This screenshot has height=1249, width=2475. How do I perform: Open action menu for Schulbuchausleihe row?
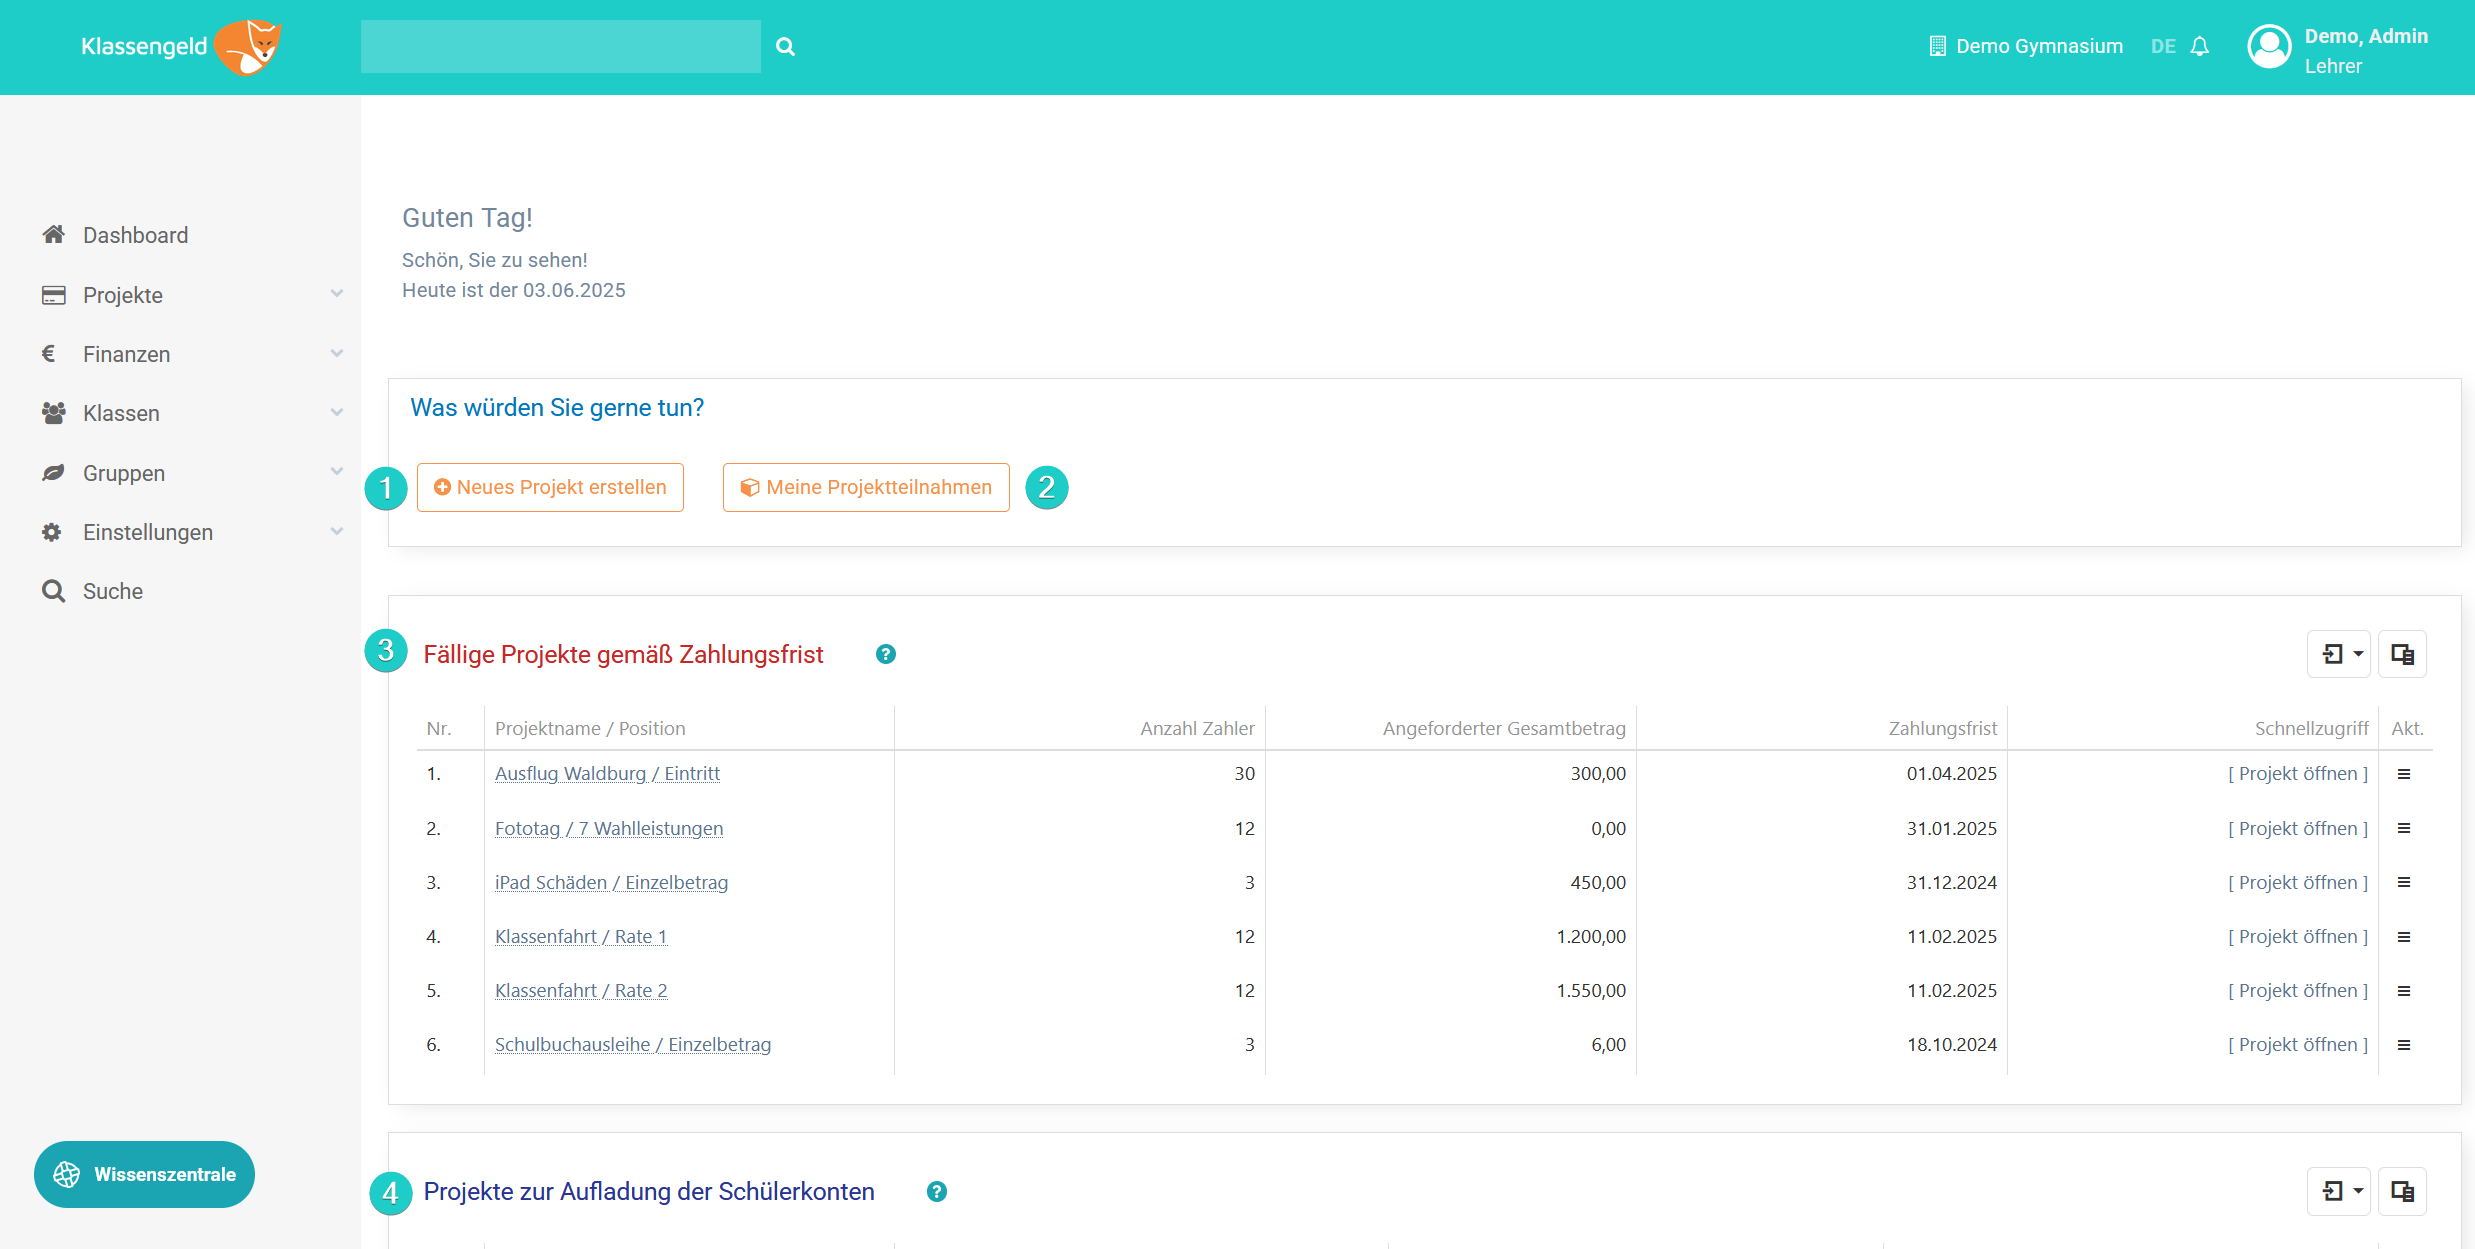pos(2404,1045)
